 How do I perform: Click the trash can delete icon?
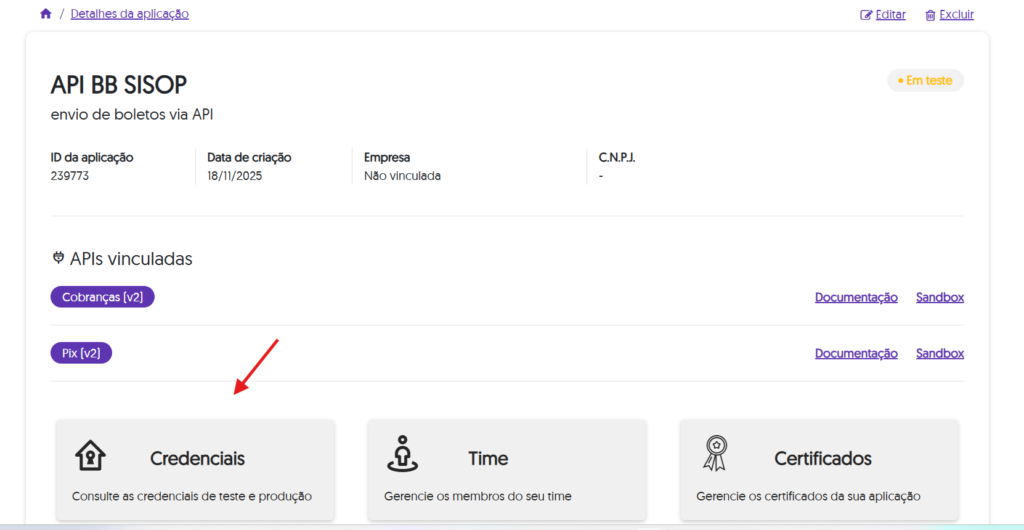[930, 15]
